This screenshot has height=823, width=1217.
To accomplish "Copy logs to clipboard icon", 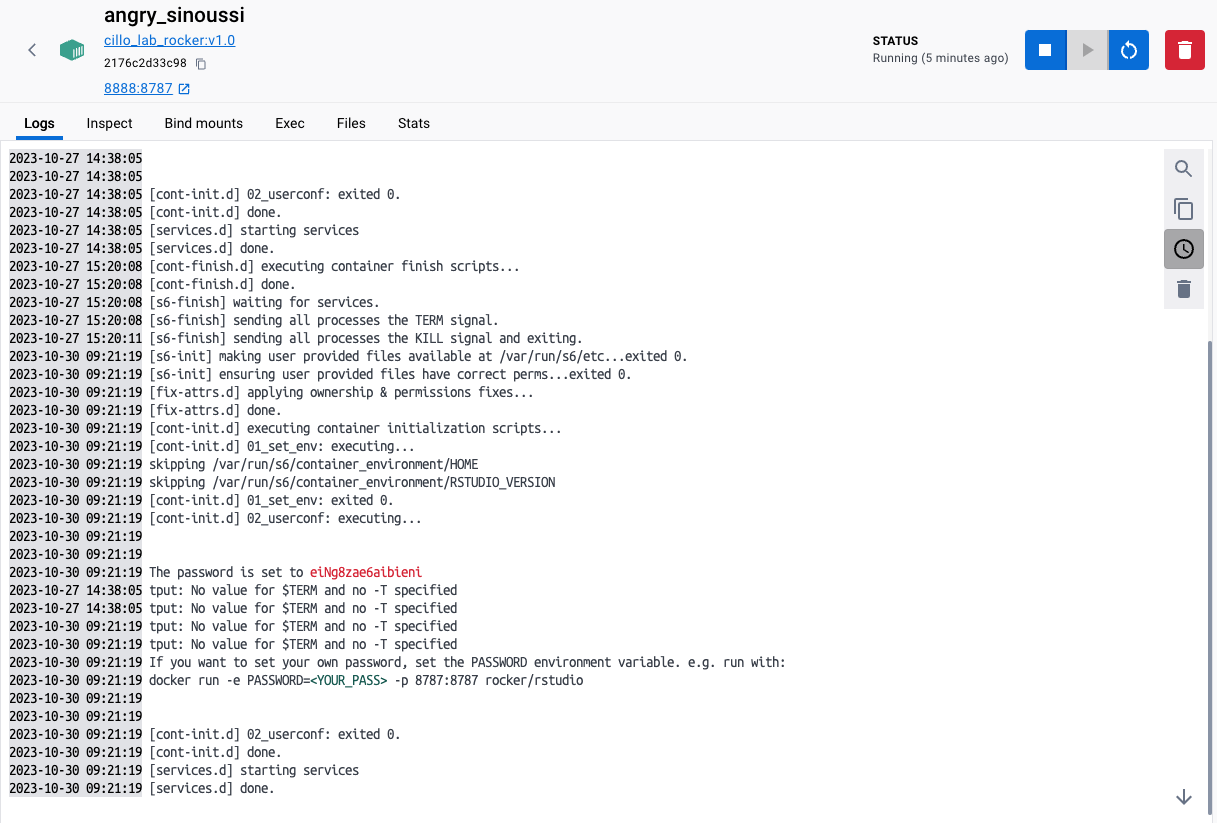I will [1184, 209].
